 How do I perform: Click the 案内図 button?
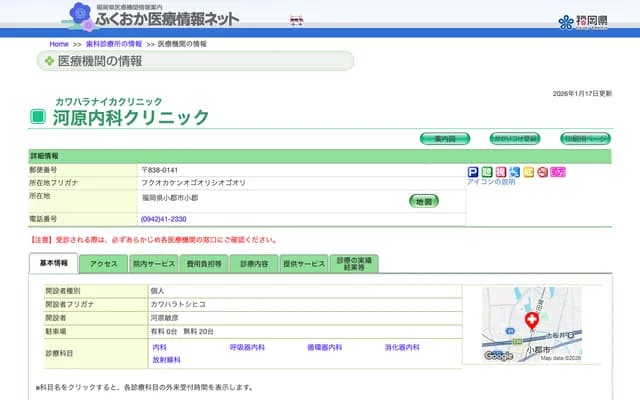click(x=445, y=138)
